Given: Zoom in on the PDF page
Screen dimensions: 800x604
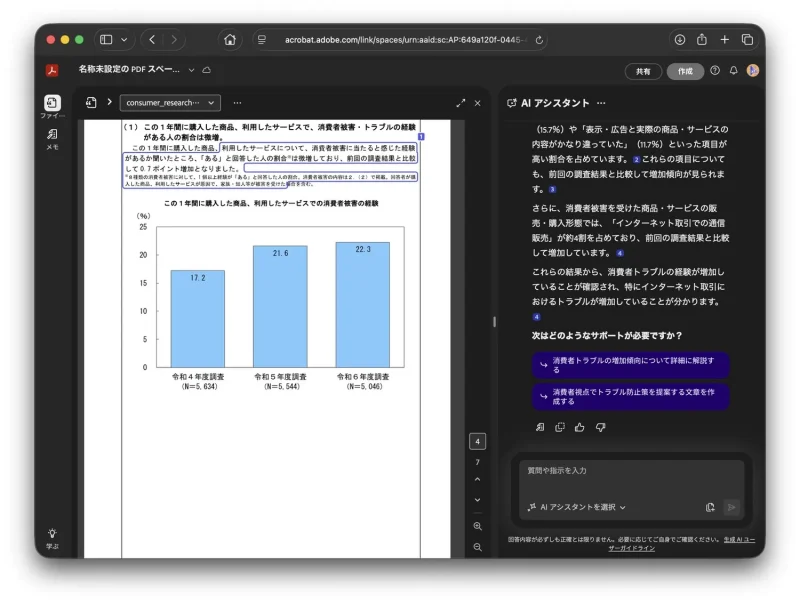Looking at the screenshot, I should [x=477, y=526].
